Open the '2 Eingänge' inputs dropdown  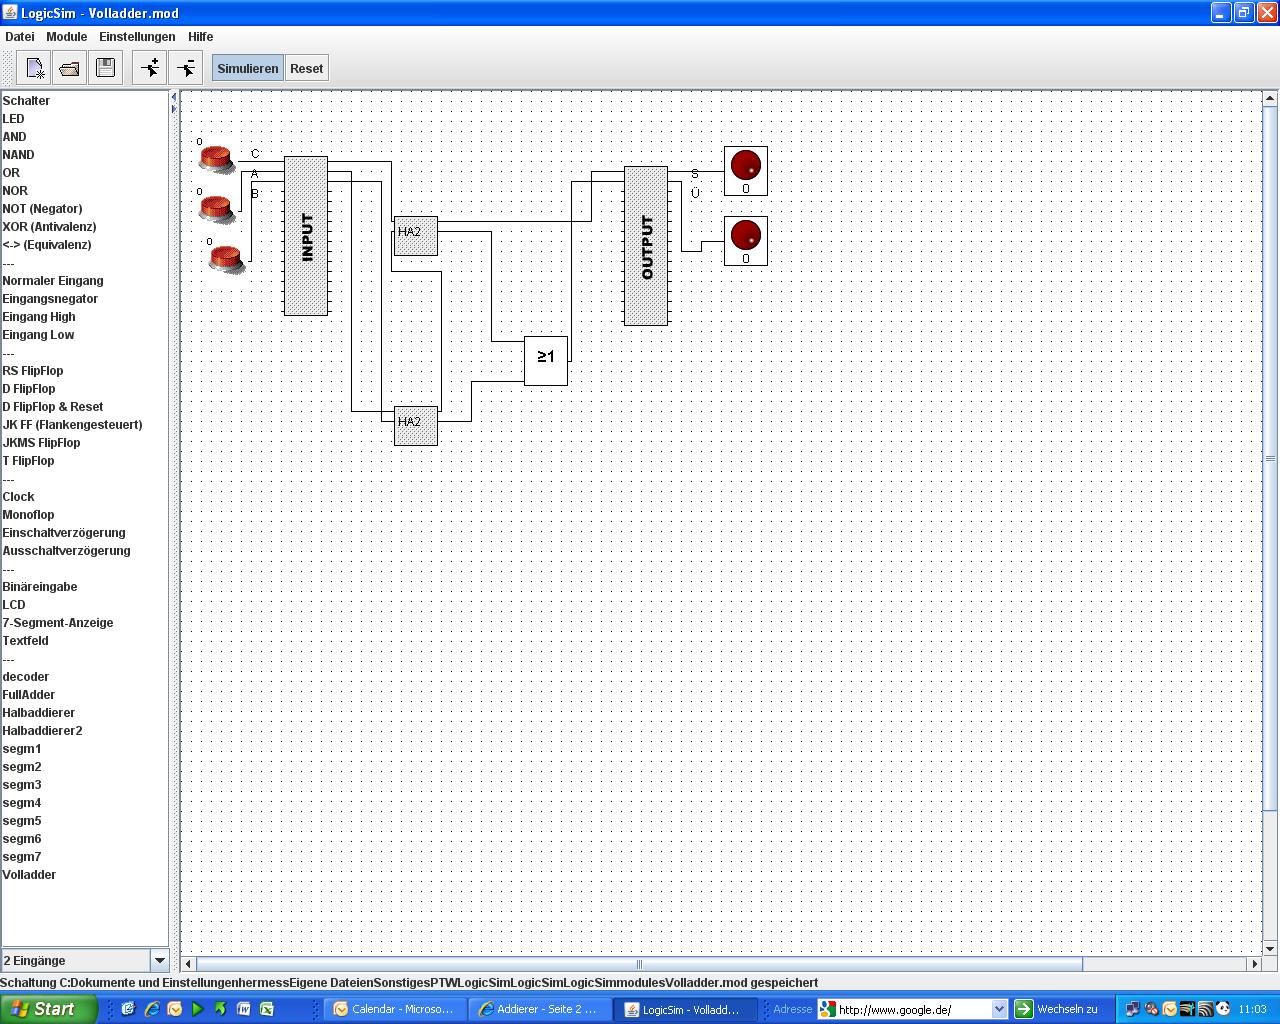click(85, 960)
